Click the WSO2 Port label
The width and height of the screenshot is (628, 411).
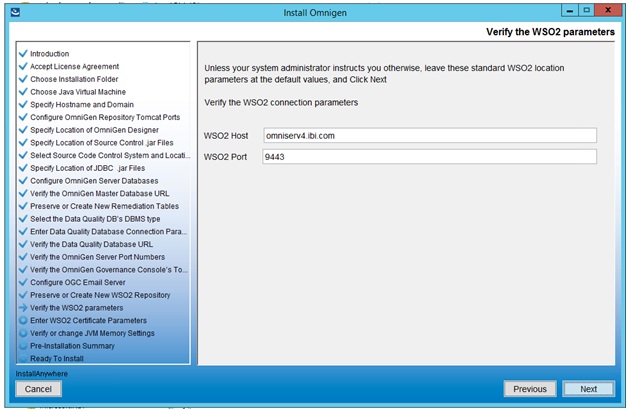click(x=225, y=157)
